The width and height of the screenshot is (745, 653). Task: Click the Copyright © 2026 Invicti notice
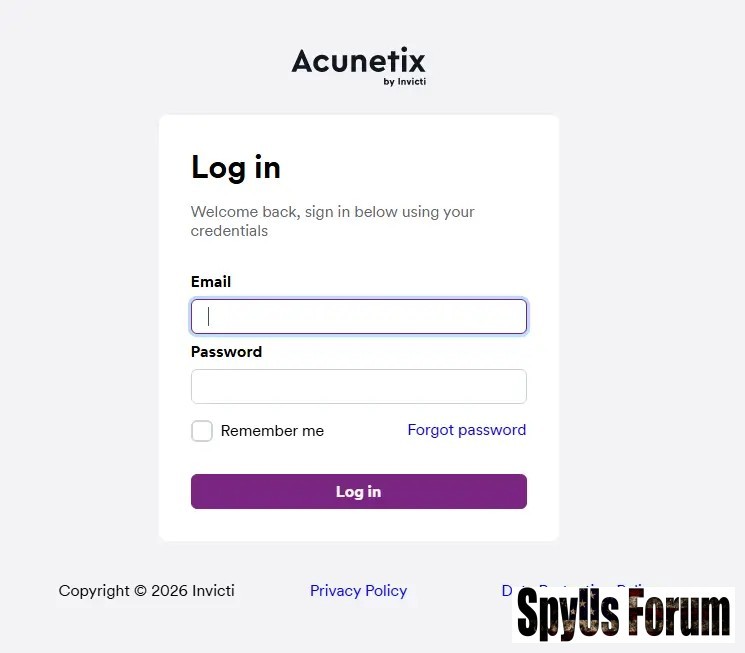(x=146, y=591)
